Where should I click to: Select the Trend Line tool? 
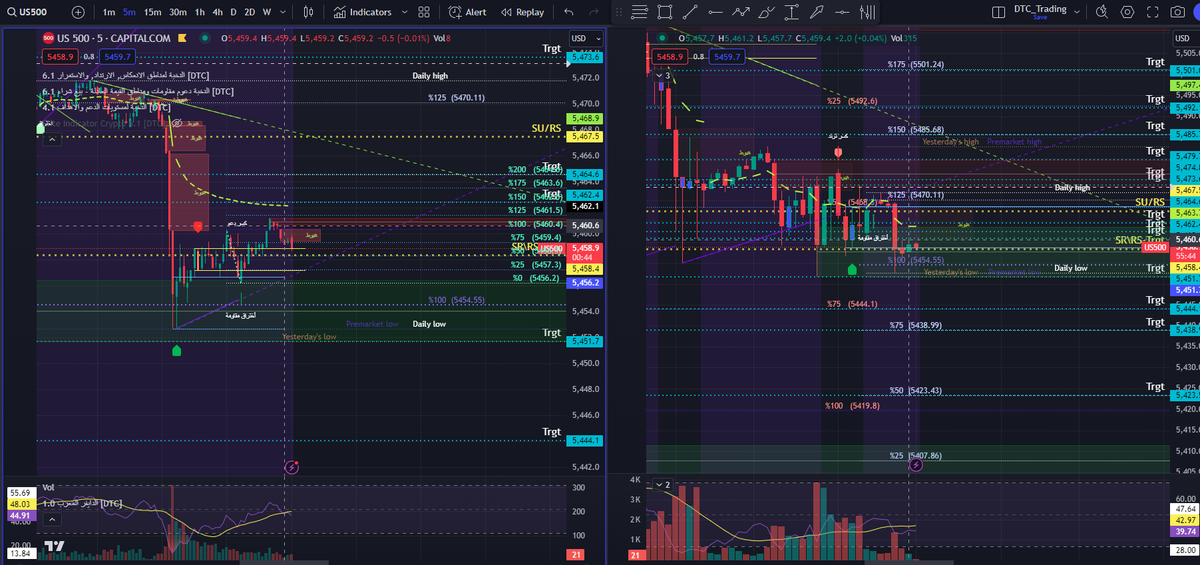tap(690, 12)
